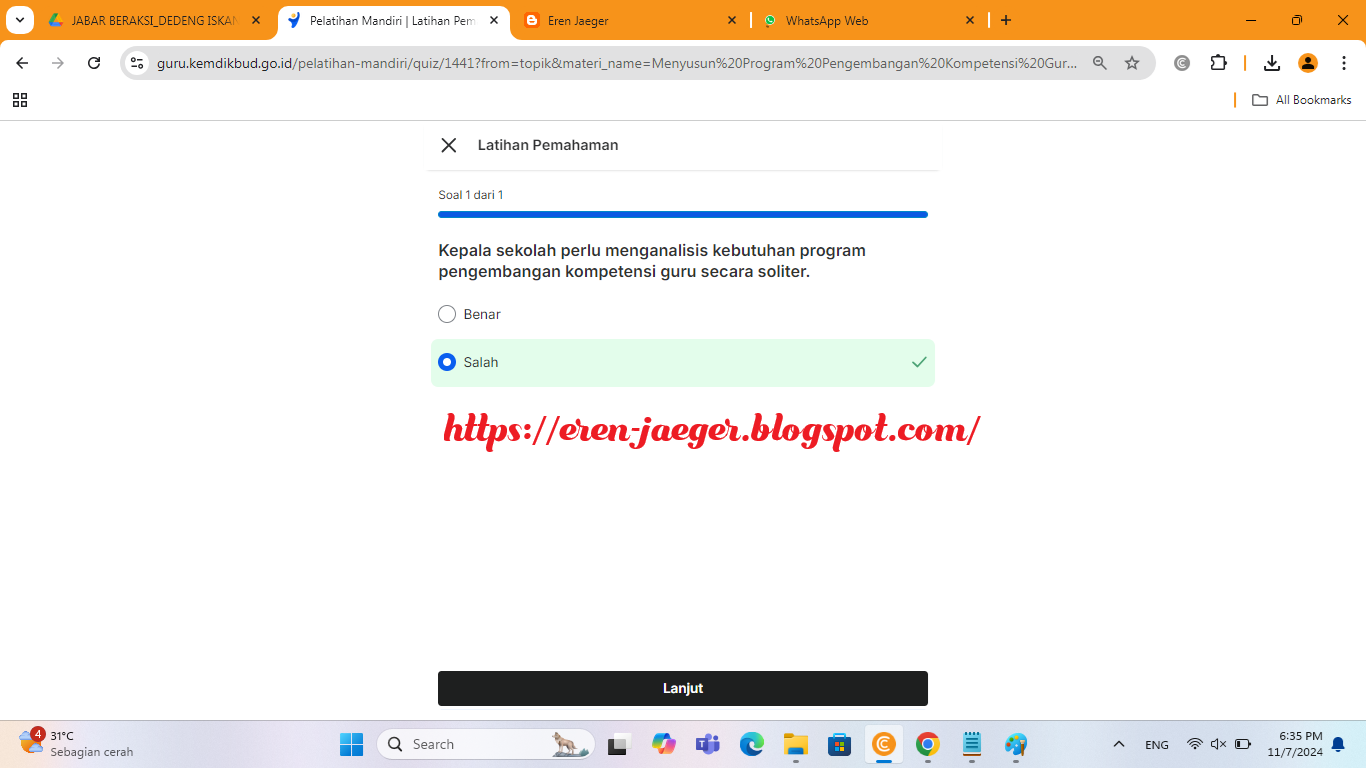Open Task View from taskbar

619,744
